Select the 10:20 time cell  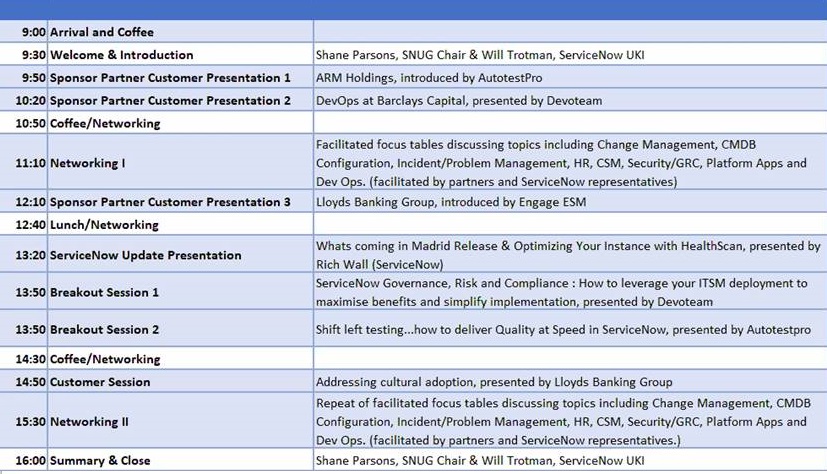tap(24, 100)
